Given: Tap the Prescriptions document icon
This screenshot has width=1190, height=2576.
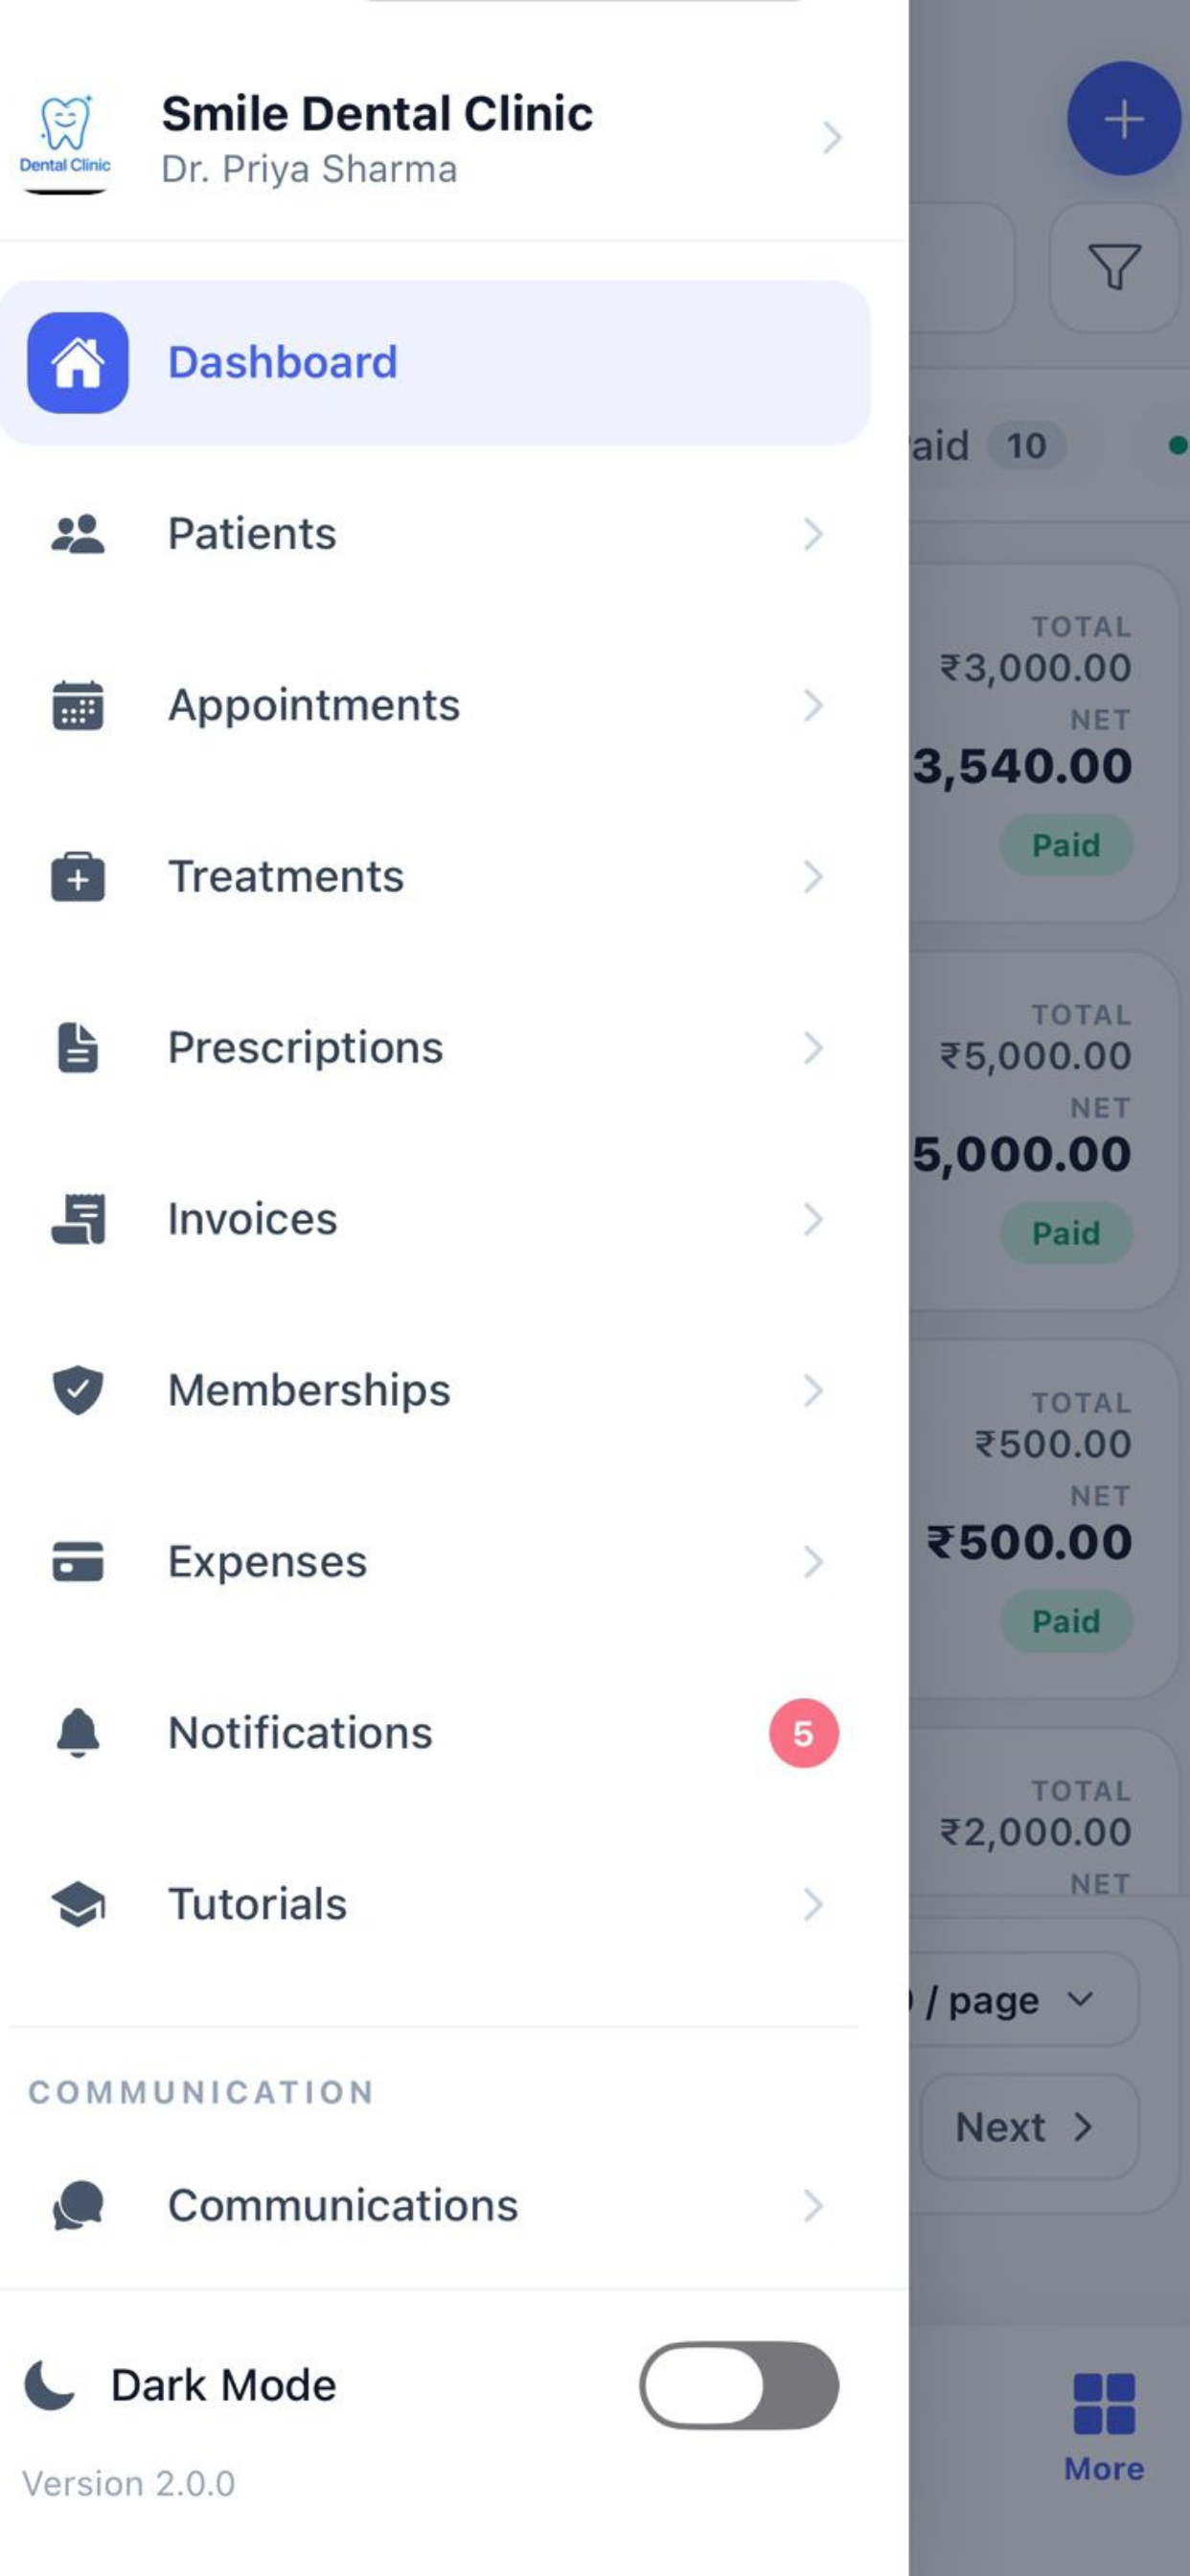Looking at the screenshot, I should [78, 1048].
